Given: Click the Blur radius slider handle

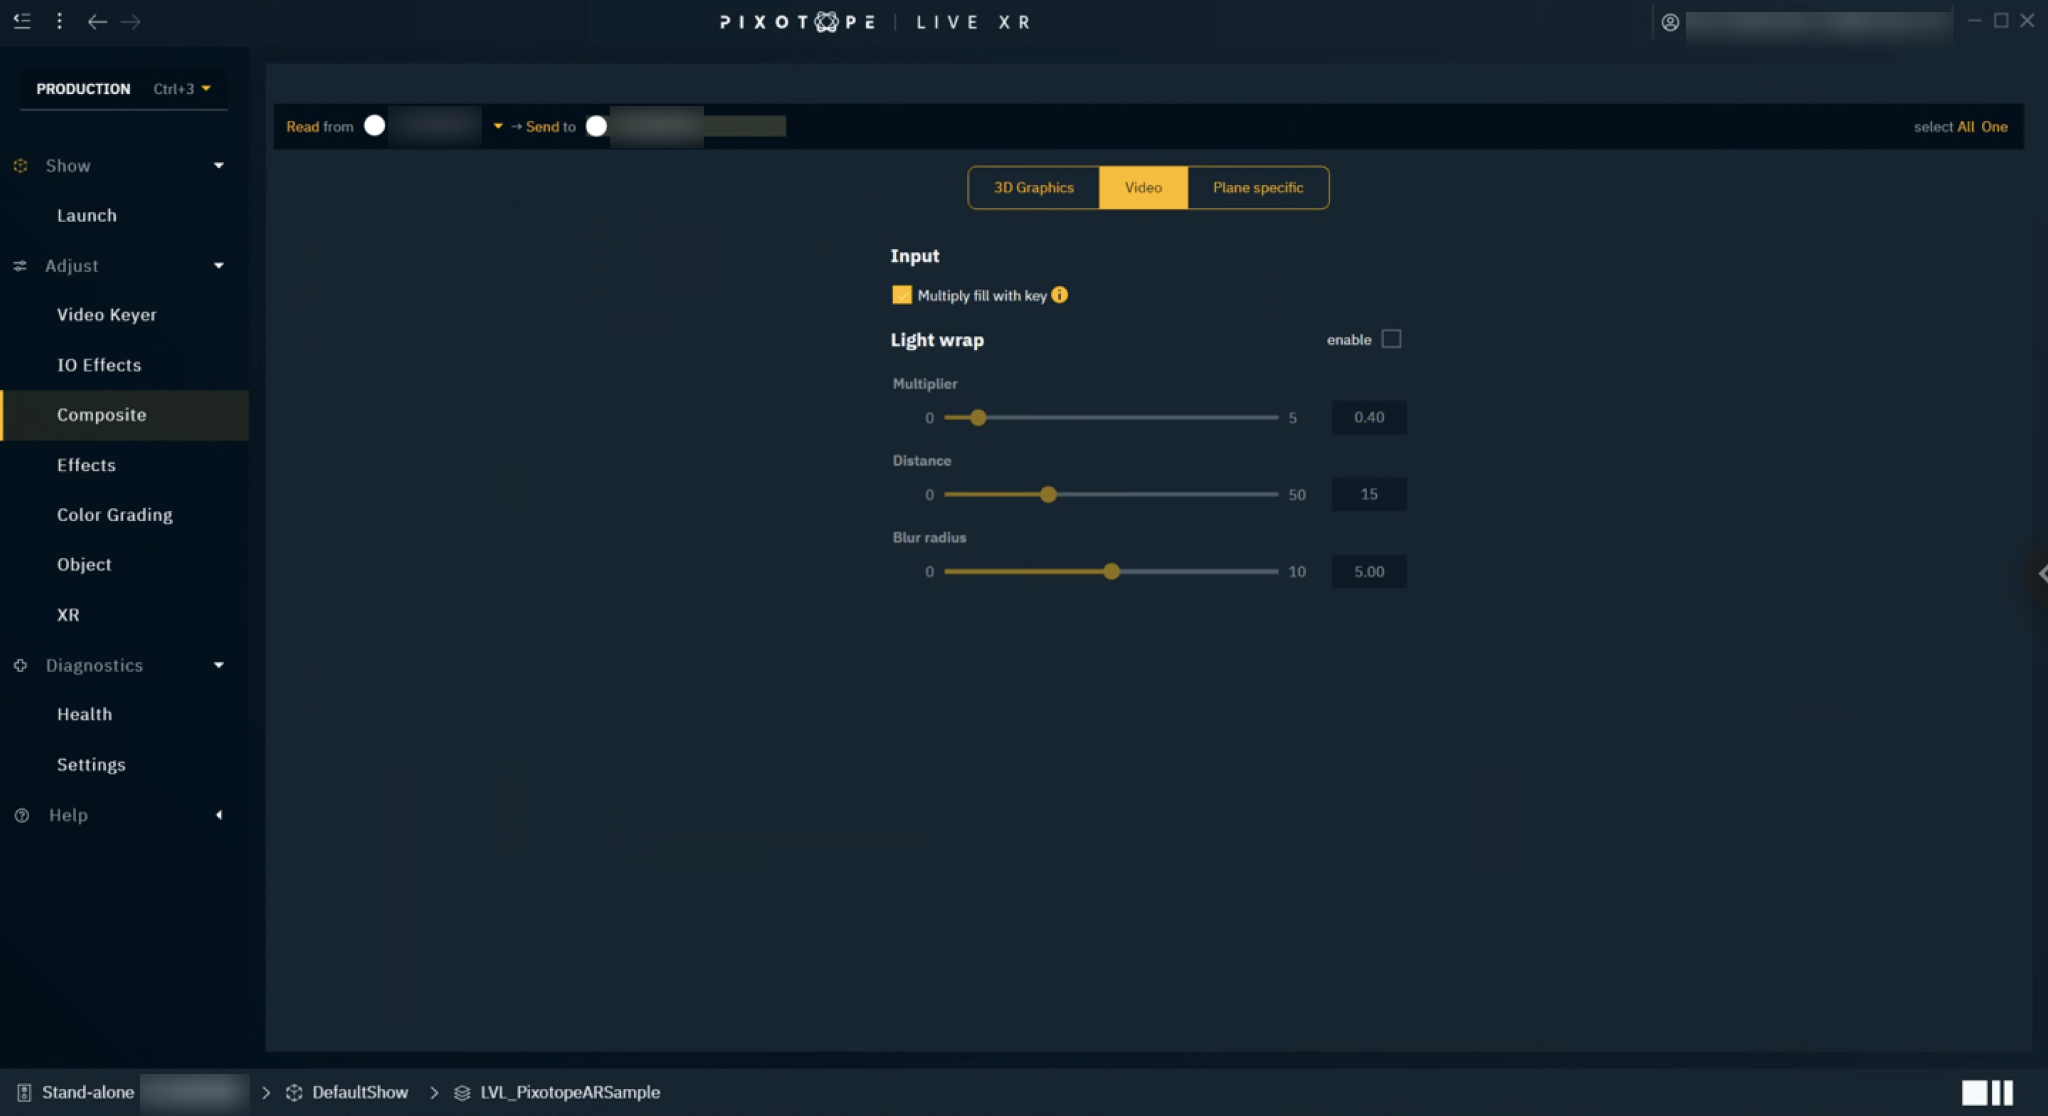Looking at the screenshot, I should (1111, 572).
